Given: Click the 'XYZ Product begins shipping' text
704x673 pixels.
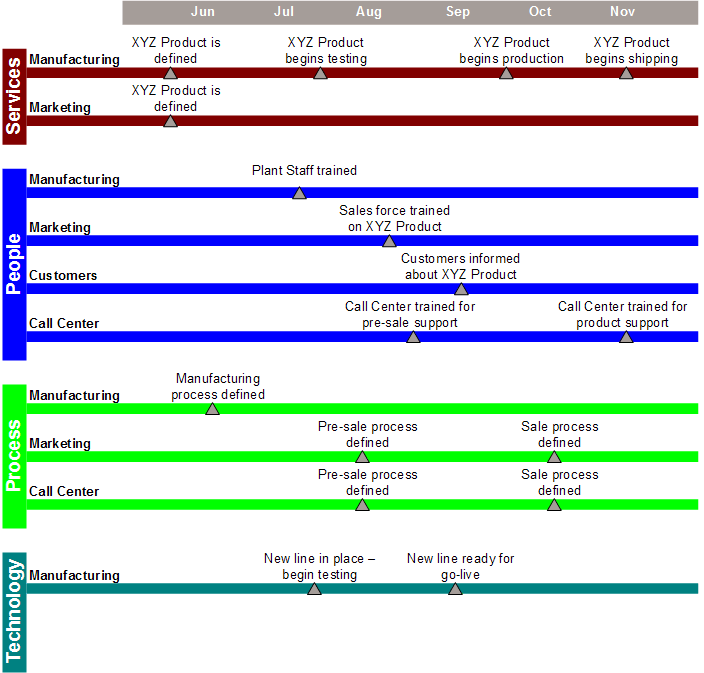Looking at the screenshot, I should (x=631, y=50).
